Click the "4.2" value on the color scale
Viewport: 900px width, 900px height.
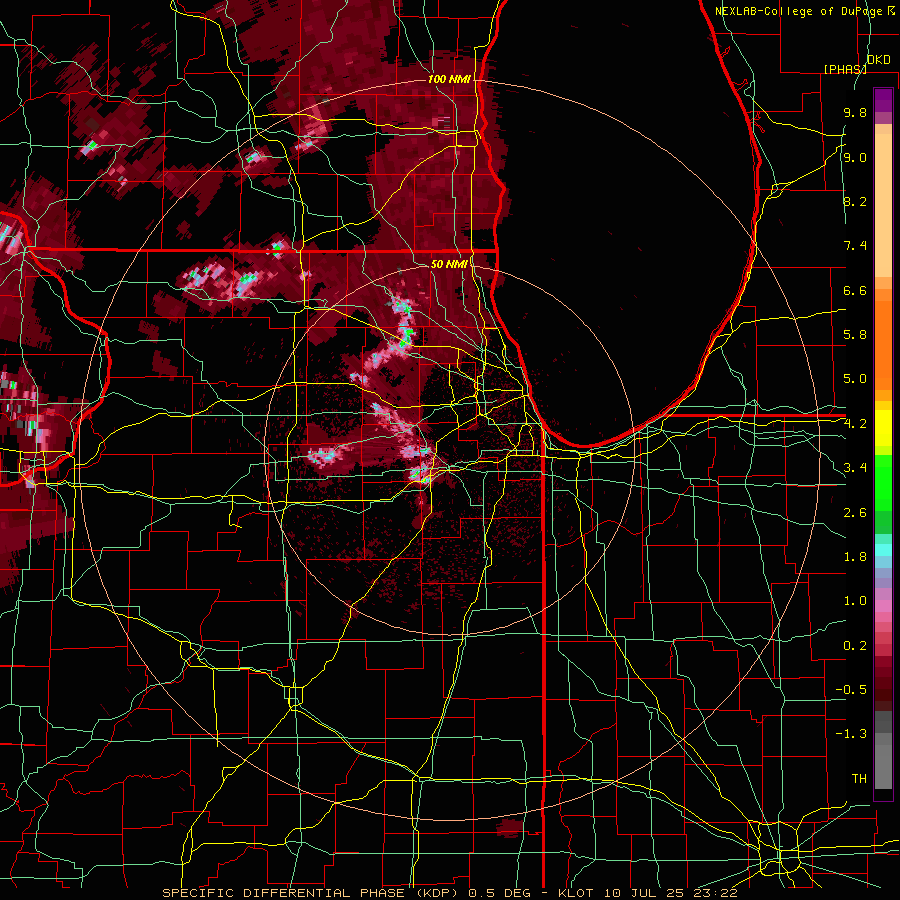click(x=855, y=424)
